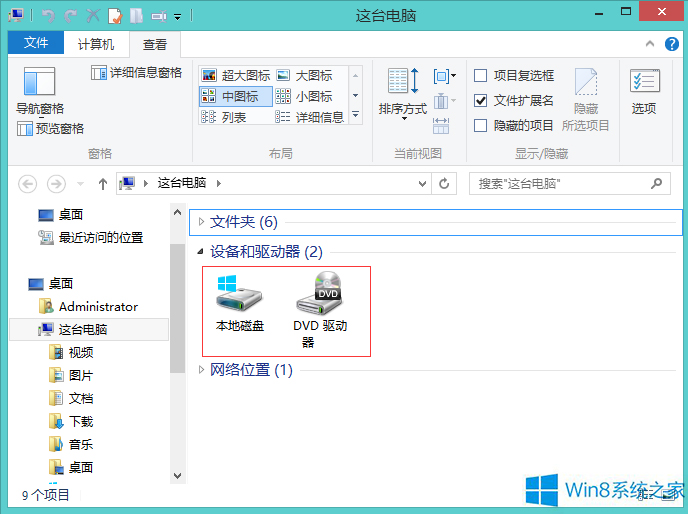Switch to the View (查看) tab
The width and height of the screenshot is (688, 514).
point(155,44)
